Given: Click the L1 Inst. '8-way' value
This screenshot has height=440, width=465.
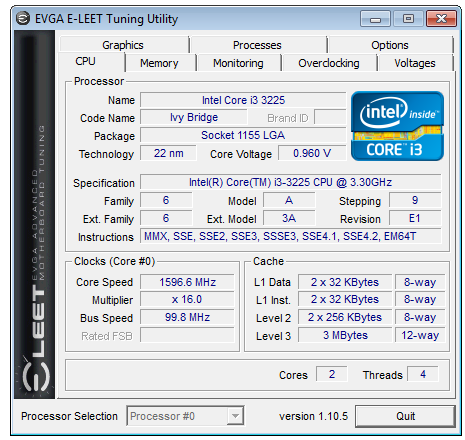Looking at the screenshot, I should click(x=420, y=299).
